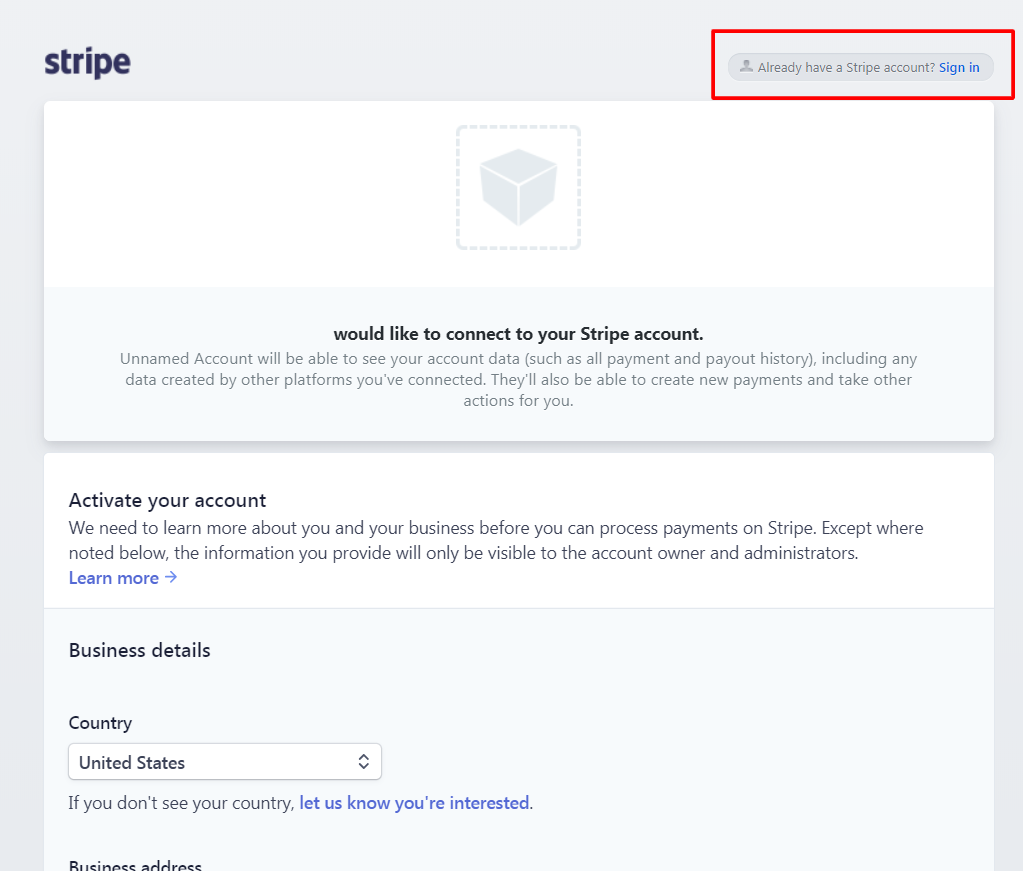Screen dimensions: 1023x871
Task: Click the Business address label
Action: (136, 865)
